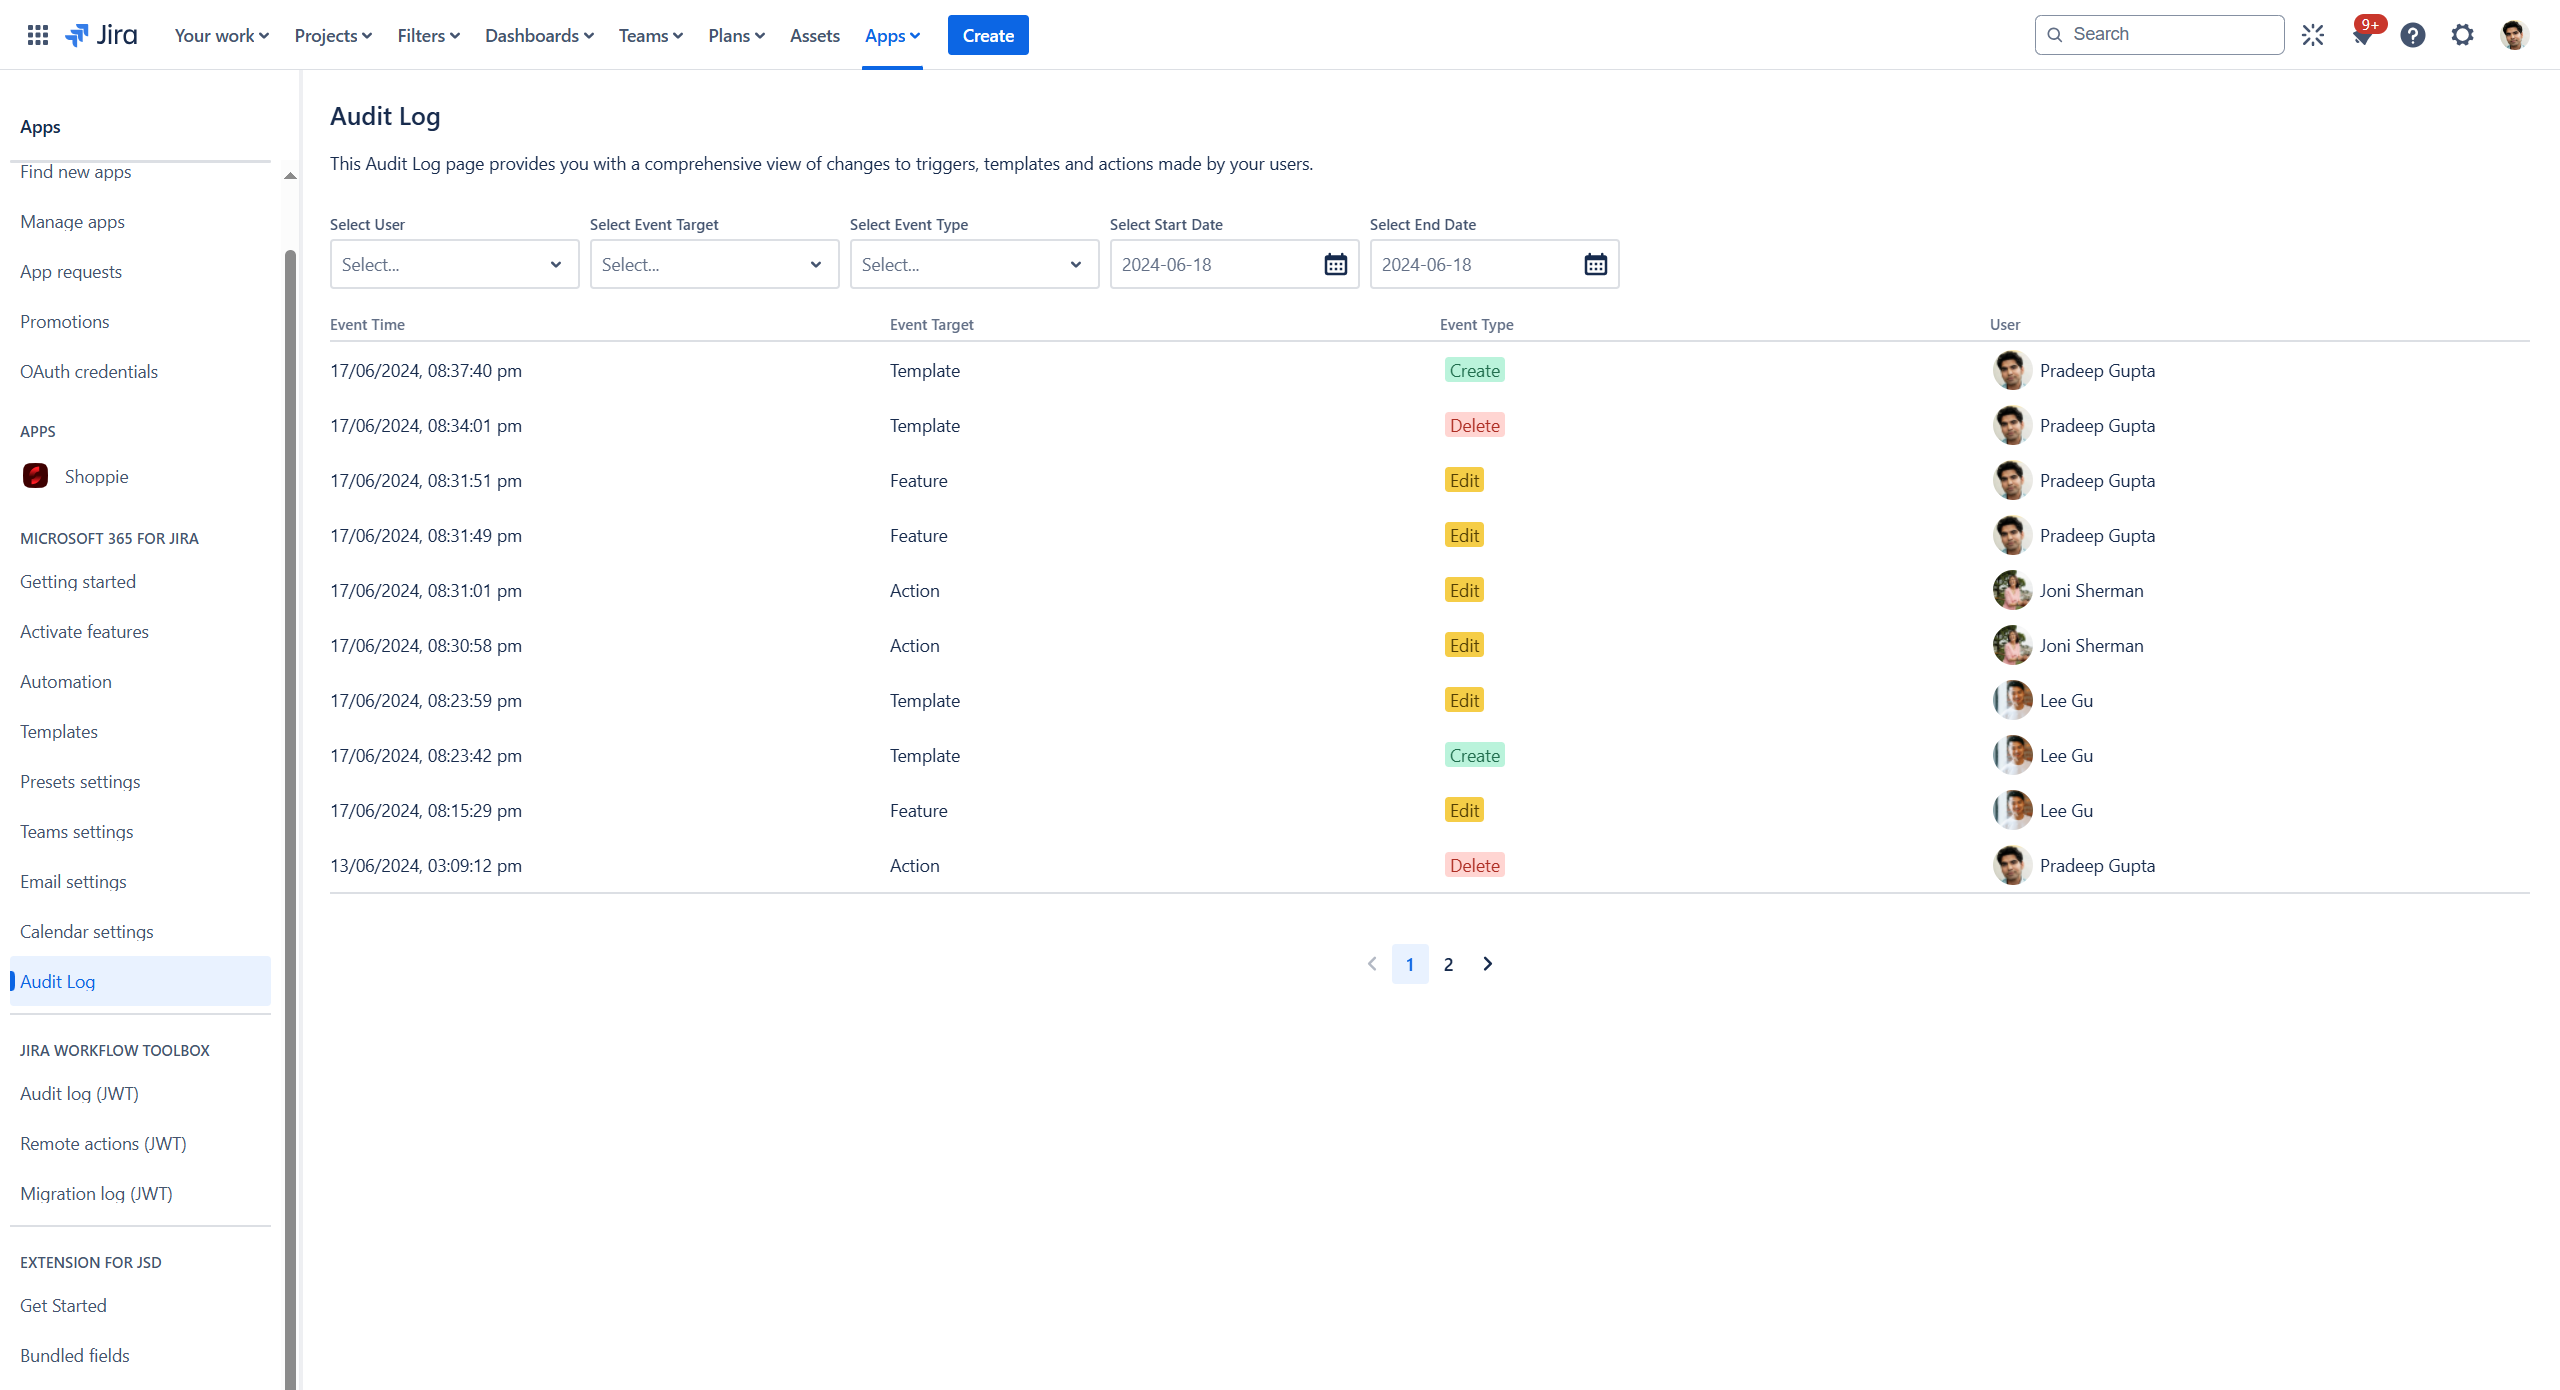2560x1390 pixels.
Task: Open the end date calendar icon
Action: pyautogui.click(x=1595, y=264)
